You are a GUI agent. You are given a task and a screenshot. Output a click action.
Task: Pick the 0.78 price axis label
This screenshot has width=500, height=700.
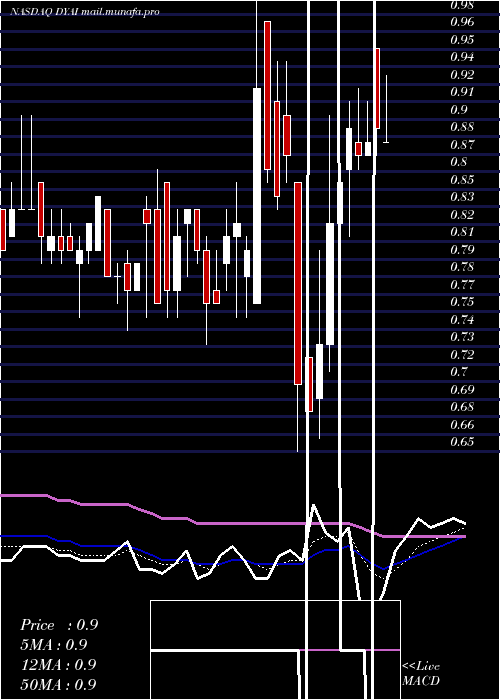coord(462,267)
